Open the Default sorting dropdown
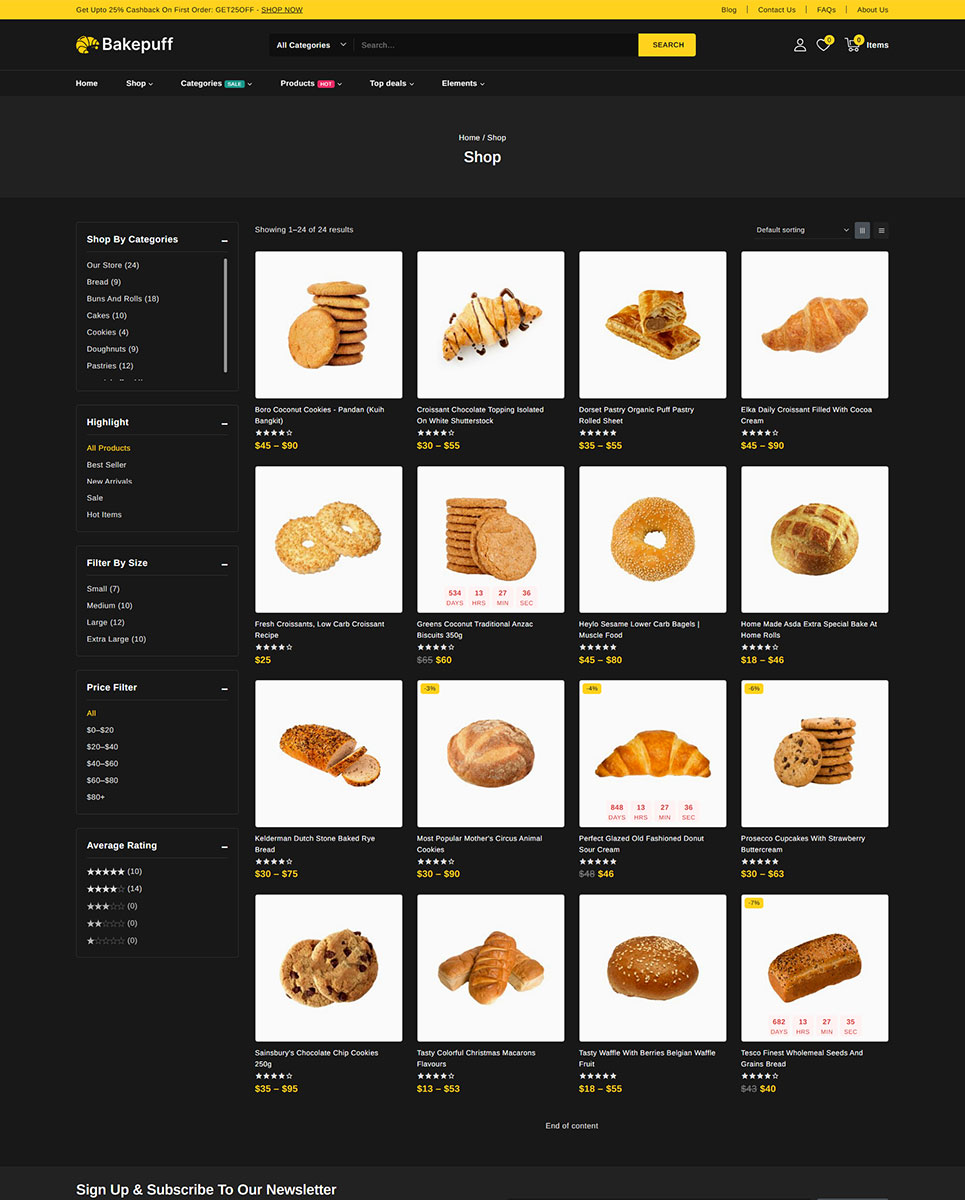965x1200 pixels. point(802,230)
